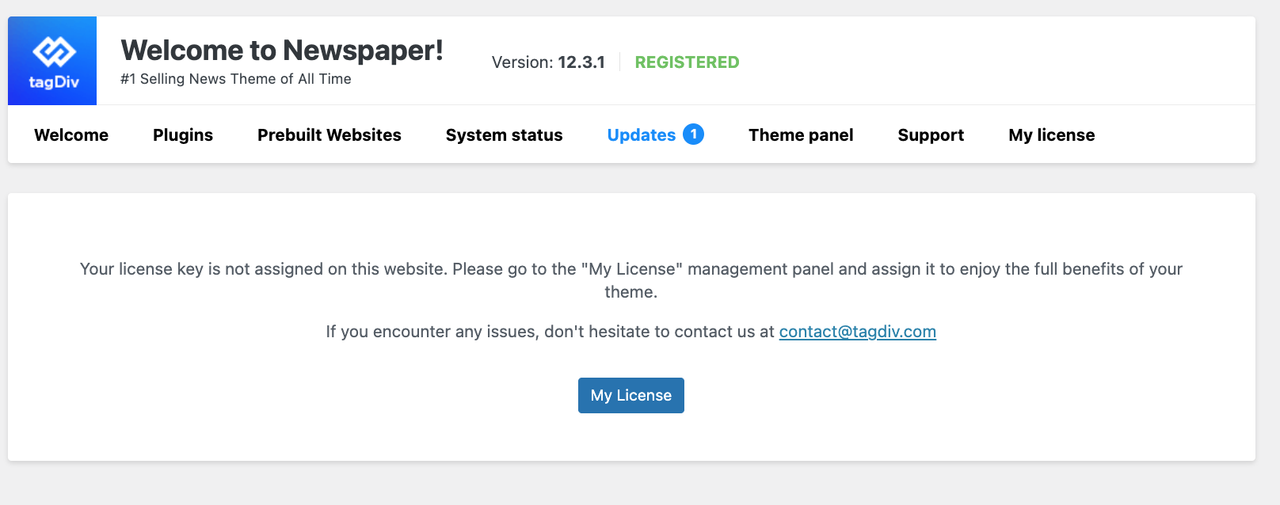This screenshot has height=505, width=1280.
Task: Click the license key not assigned message
Action: [x=631, y=281]
